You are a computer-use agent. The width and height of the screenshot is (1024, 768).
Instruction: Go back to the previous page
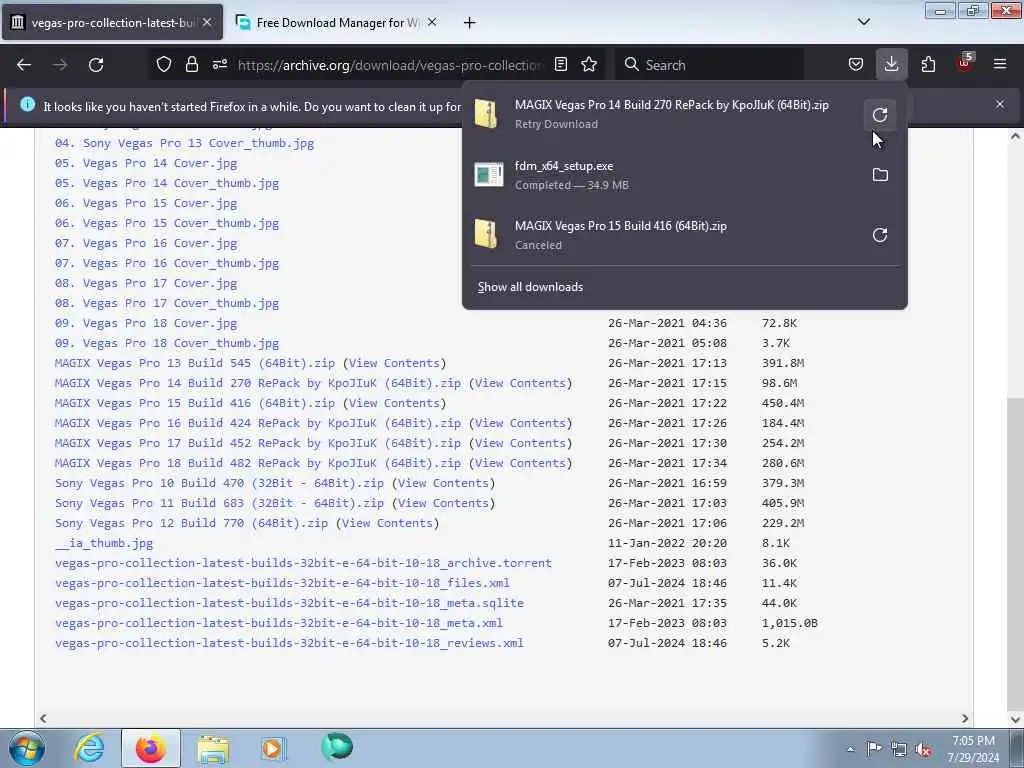[x=24, y=65]
